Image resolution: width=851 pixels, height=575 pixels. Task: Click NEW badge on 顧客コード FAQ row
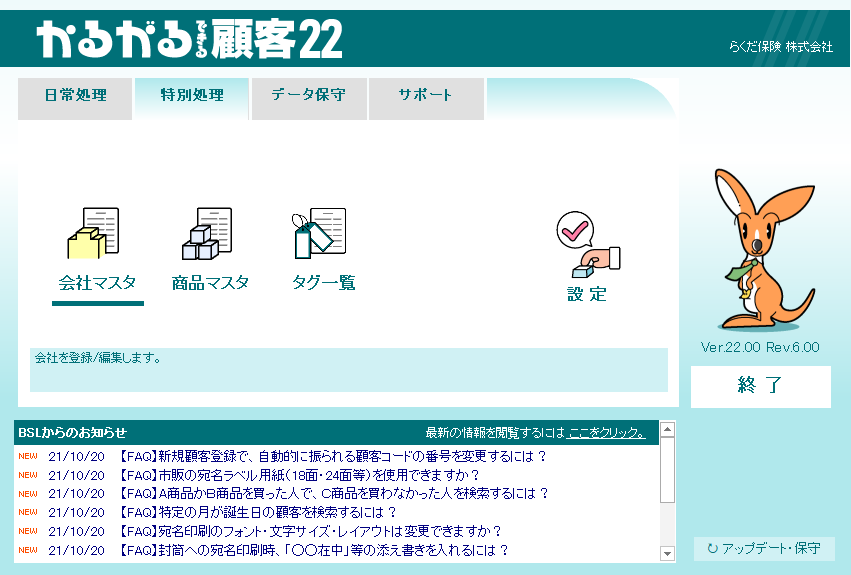pyautogui.click(x=28, y=456)
